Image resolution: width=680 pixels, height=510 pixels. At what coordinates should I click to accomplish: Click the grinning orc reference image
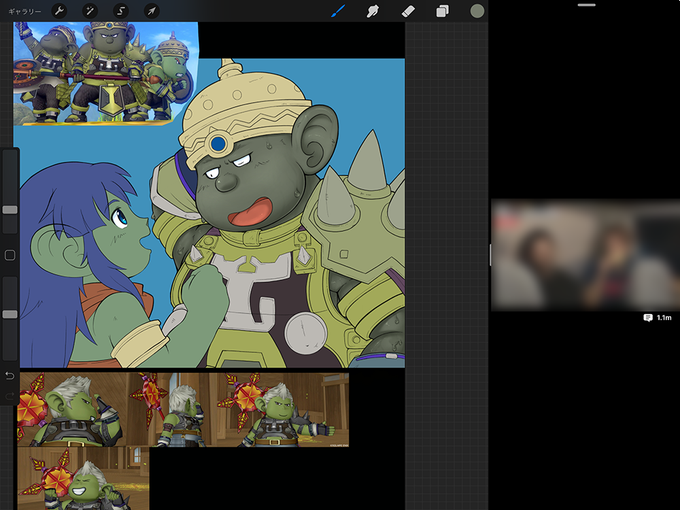tap(83, 478)
